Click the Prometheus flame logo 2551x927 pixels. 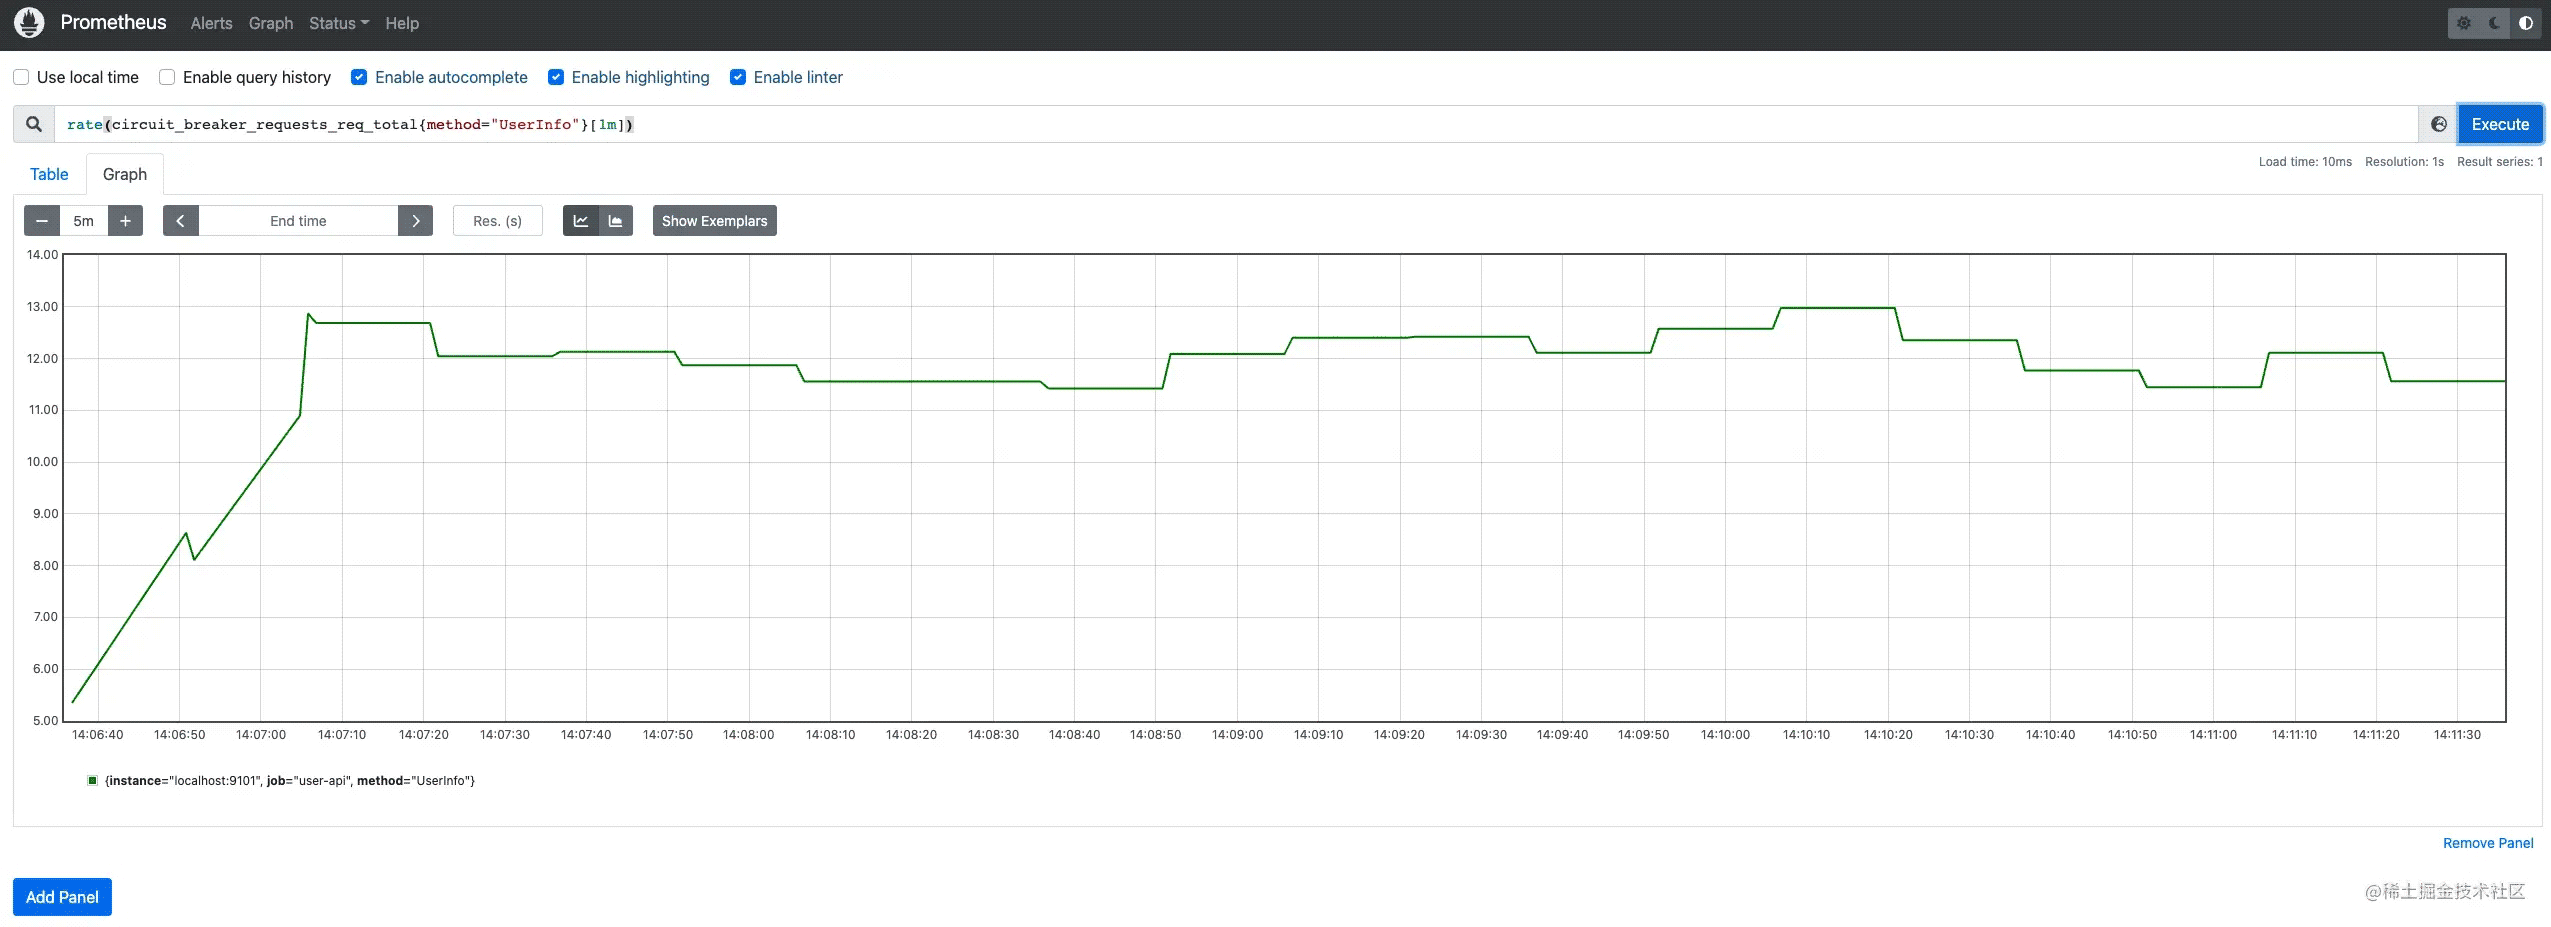[x=29, y=22]
